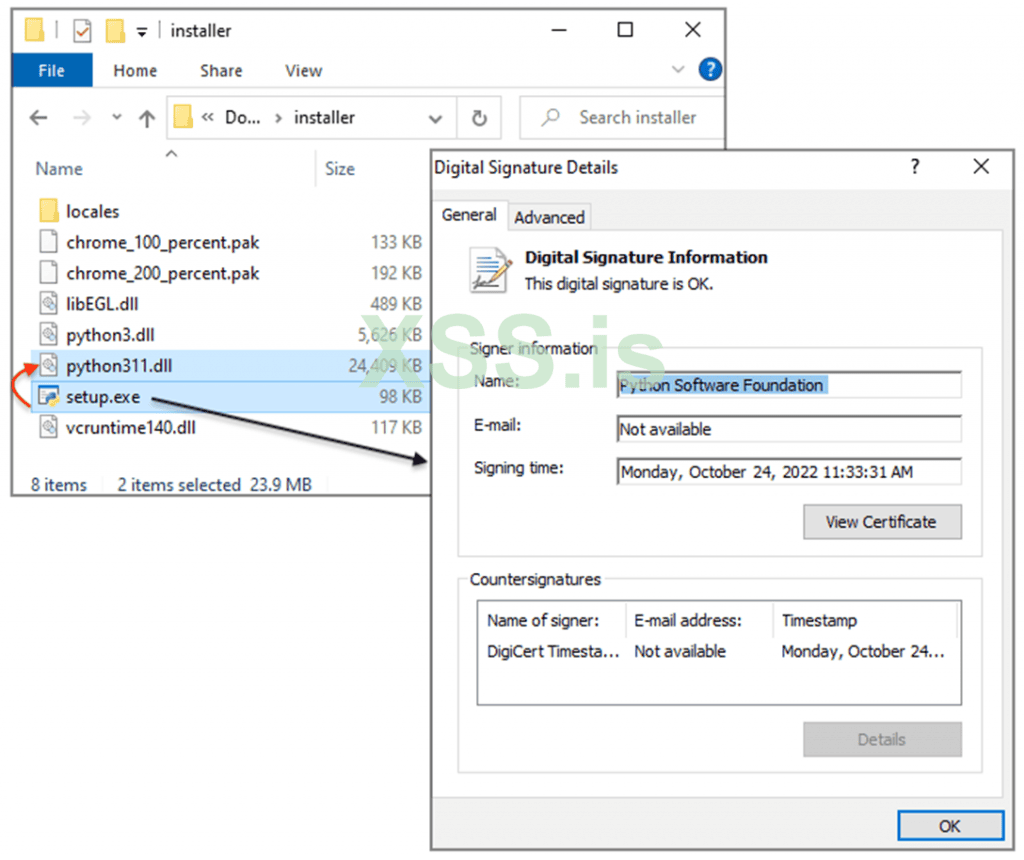The height and width of the screenshot is (860, 1024).
Task: Click the python3.dll file icon
Action: pyautogui.click(x=48, y=334)
